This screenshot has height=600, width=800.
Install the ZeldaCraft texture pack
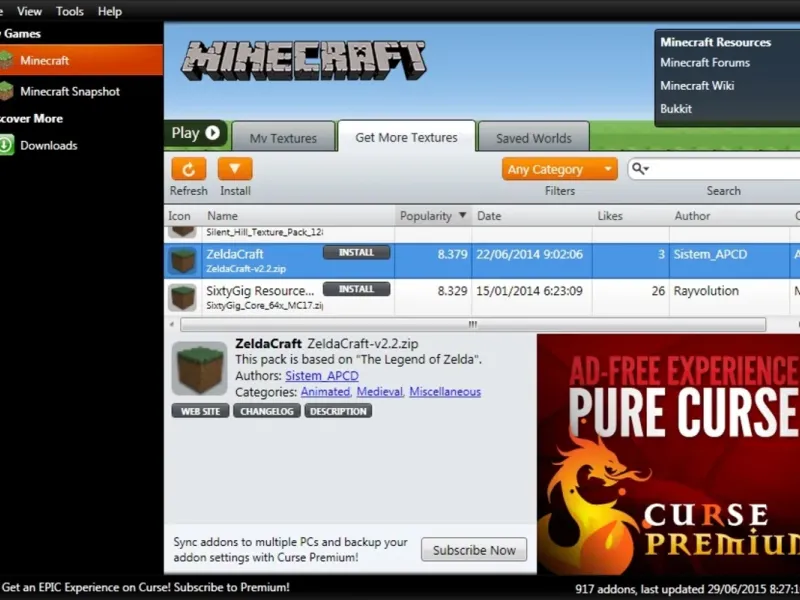[357, 253]
